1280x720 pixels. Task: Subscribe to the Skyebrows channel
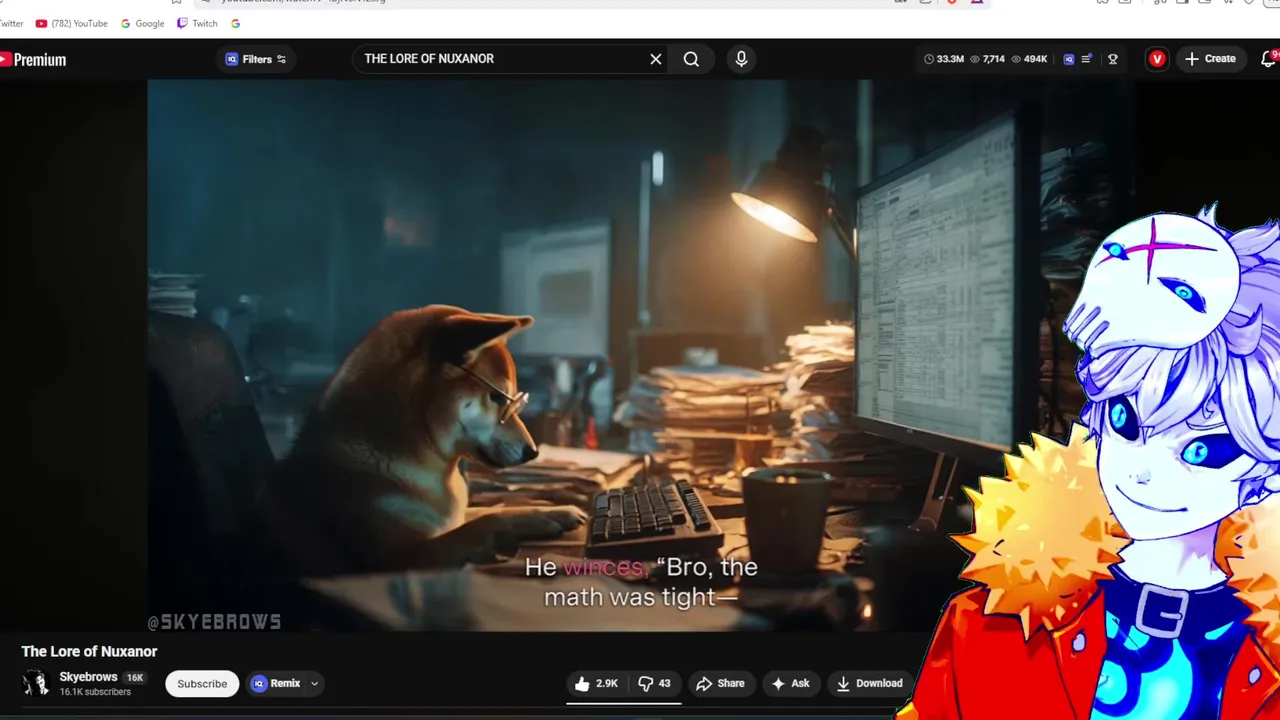point(202,684)
